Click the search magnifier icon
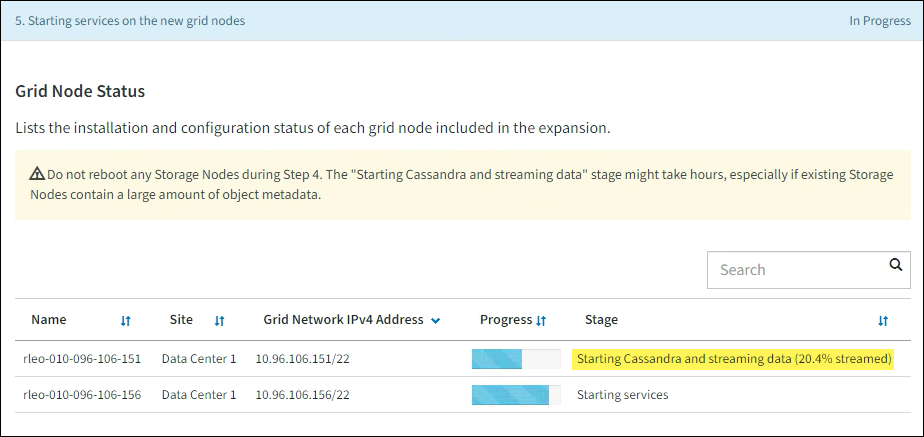The image size is (924, 437). (x=896, y=265)
